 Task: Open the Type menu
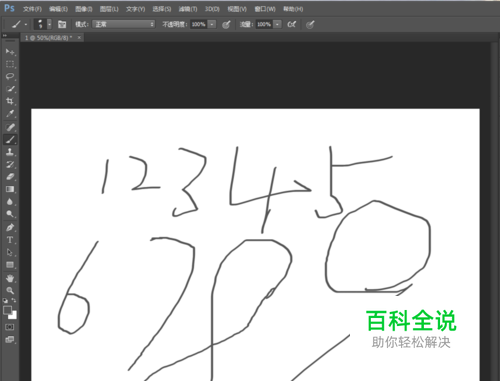[135, 9]
